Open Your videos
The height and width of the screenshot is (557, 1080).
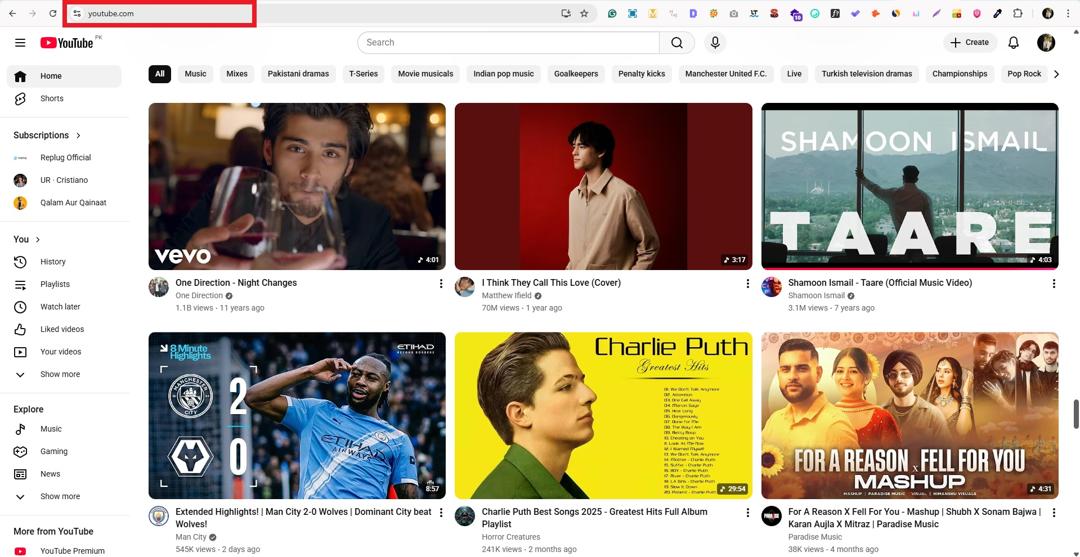(64, 352)
